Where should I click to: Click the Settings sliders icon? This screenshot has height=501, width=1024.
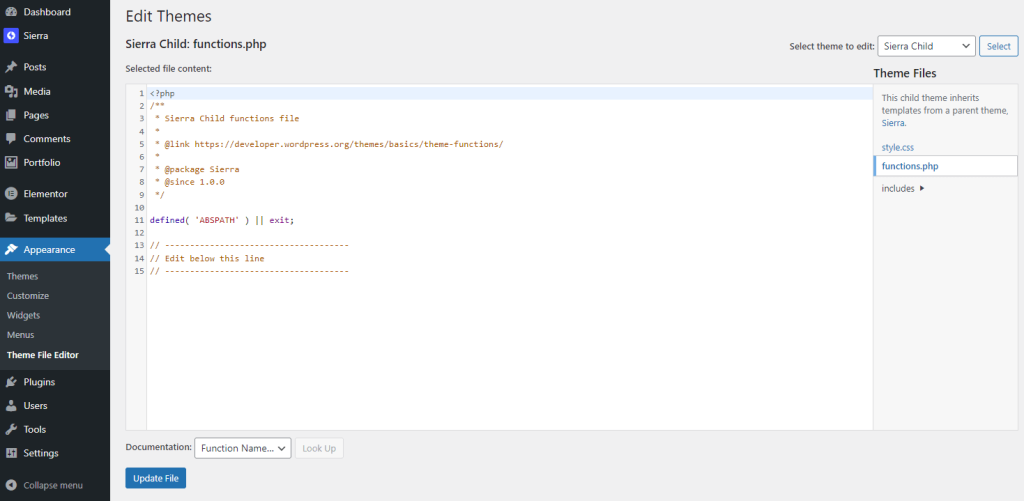click(10, 453)
